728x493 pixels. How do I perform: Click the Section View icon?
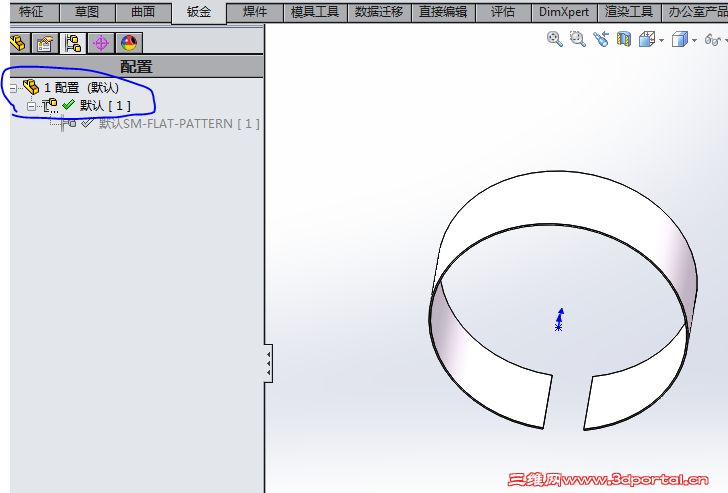point(624,39)
